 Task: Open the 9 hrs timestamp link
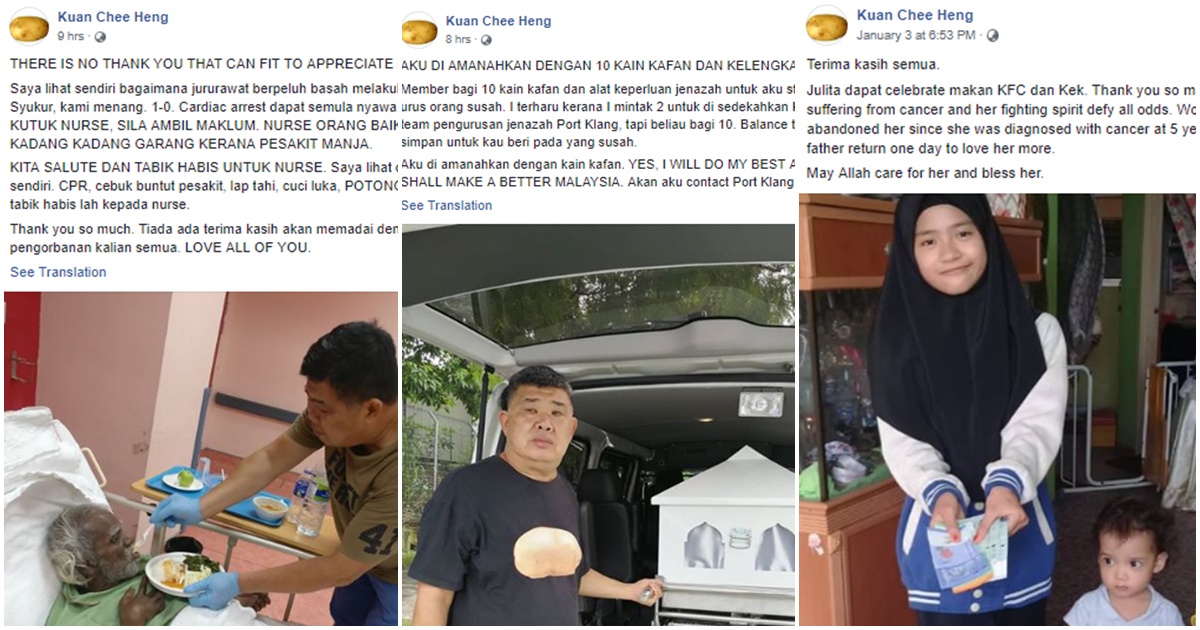pos(71,37)
